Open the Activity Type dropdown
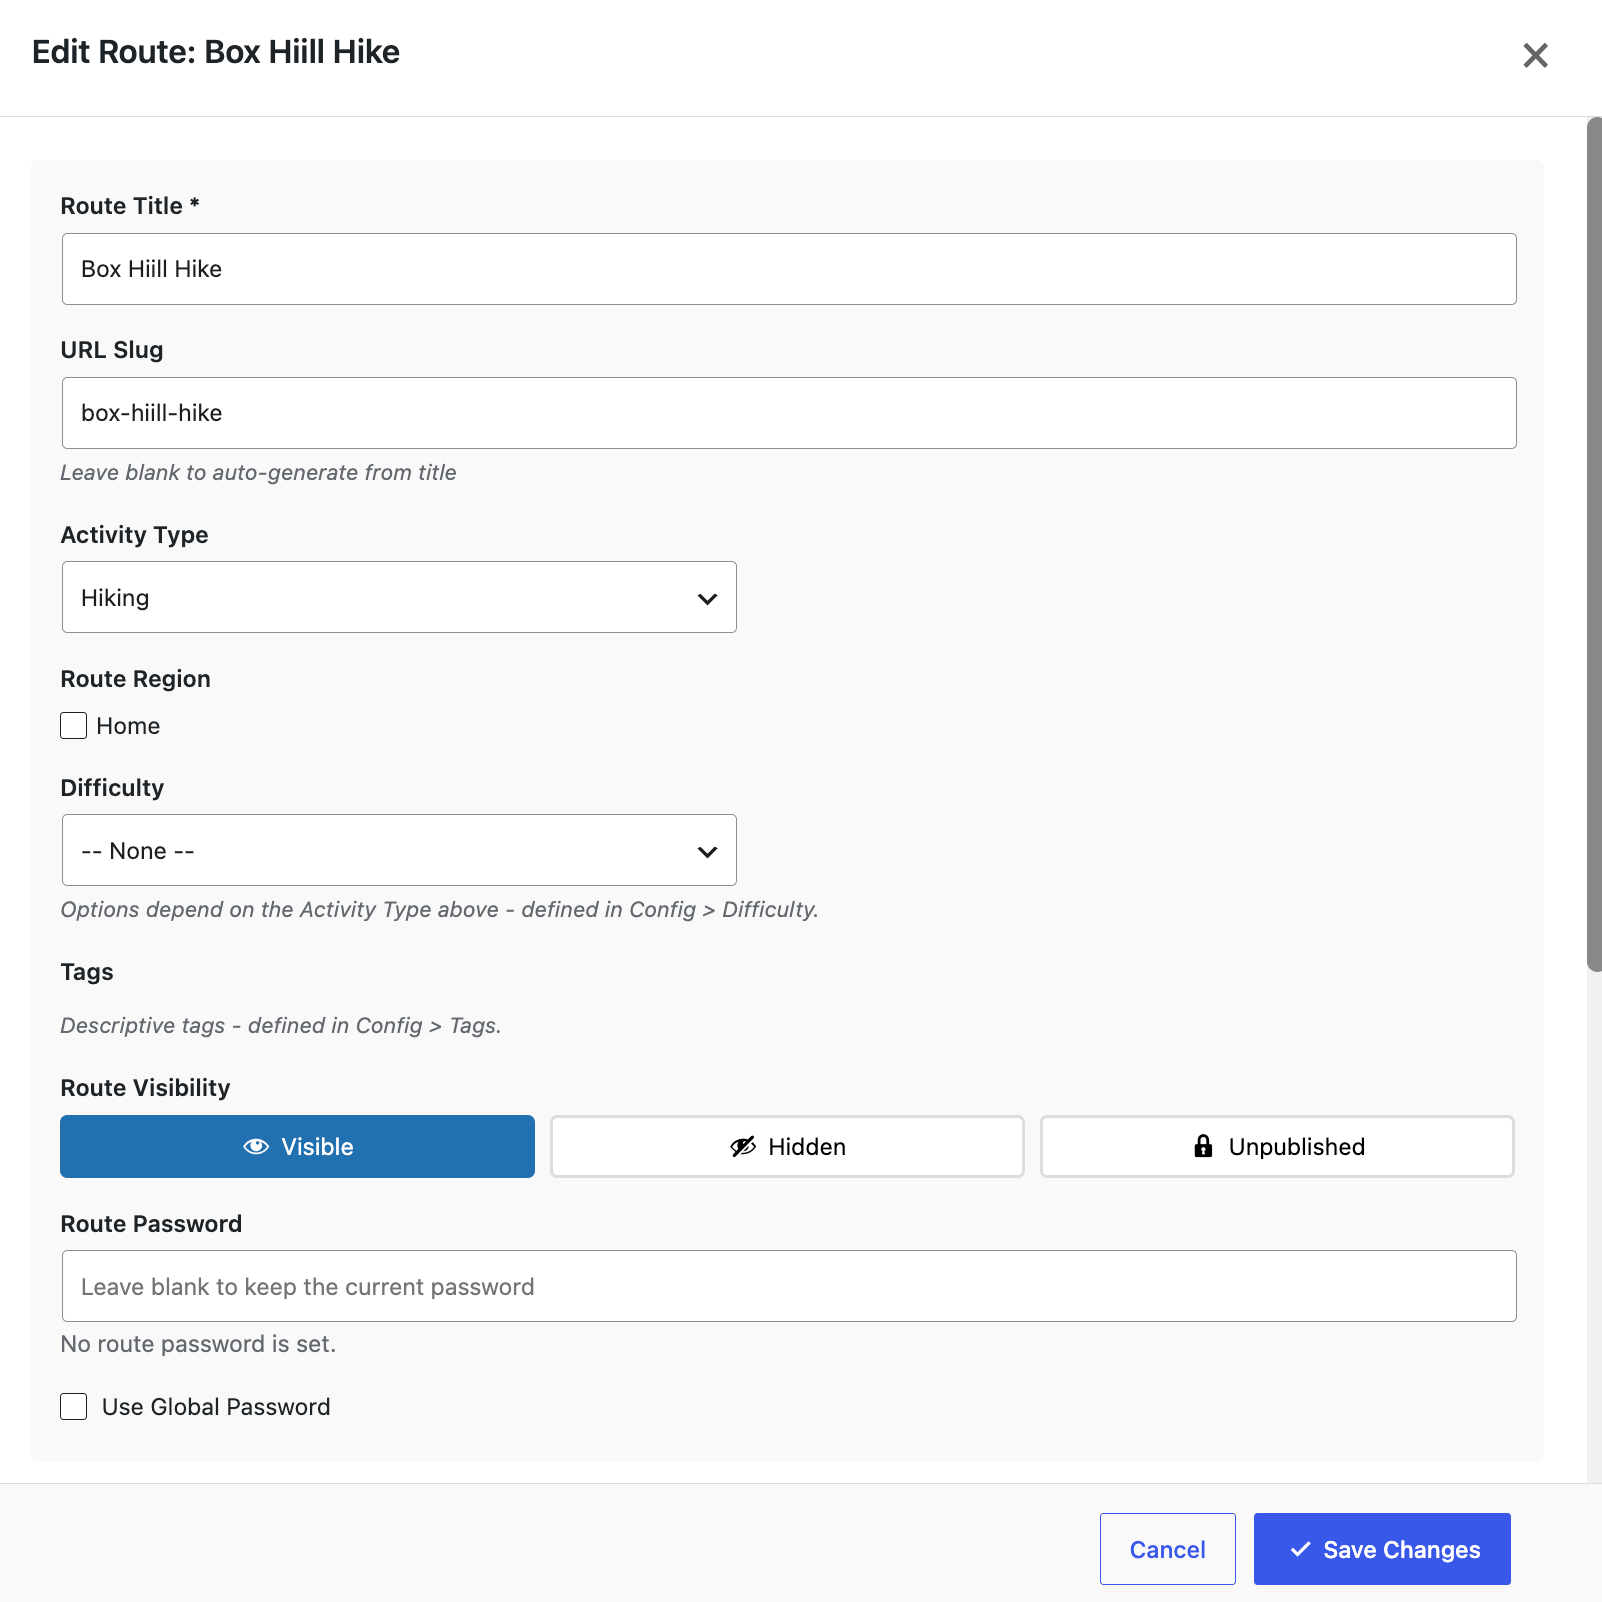Viewport: 1602px width, 1602px height. coord(399,597)
